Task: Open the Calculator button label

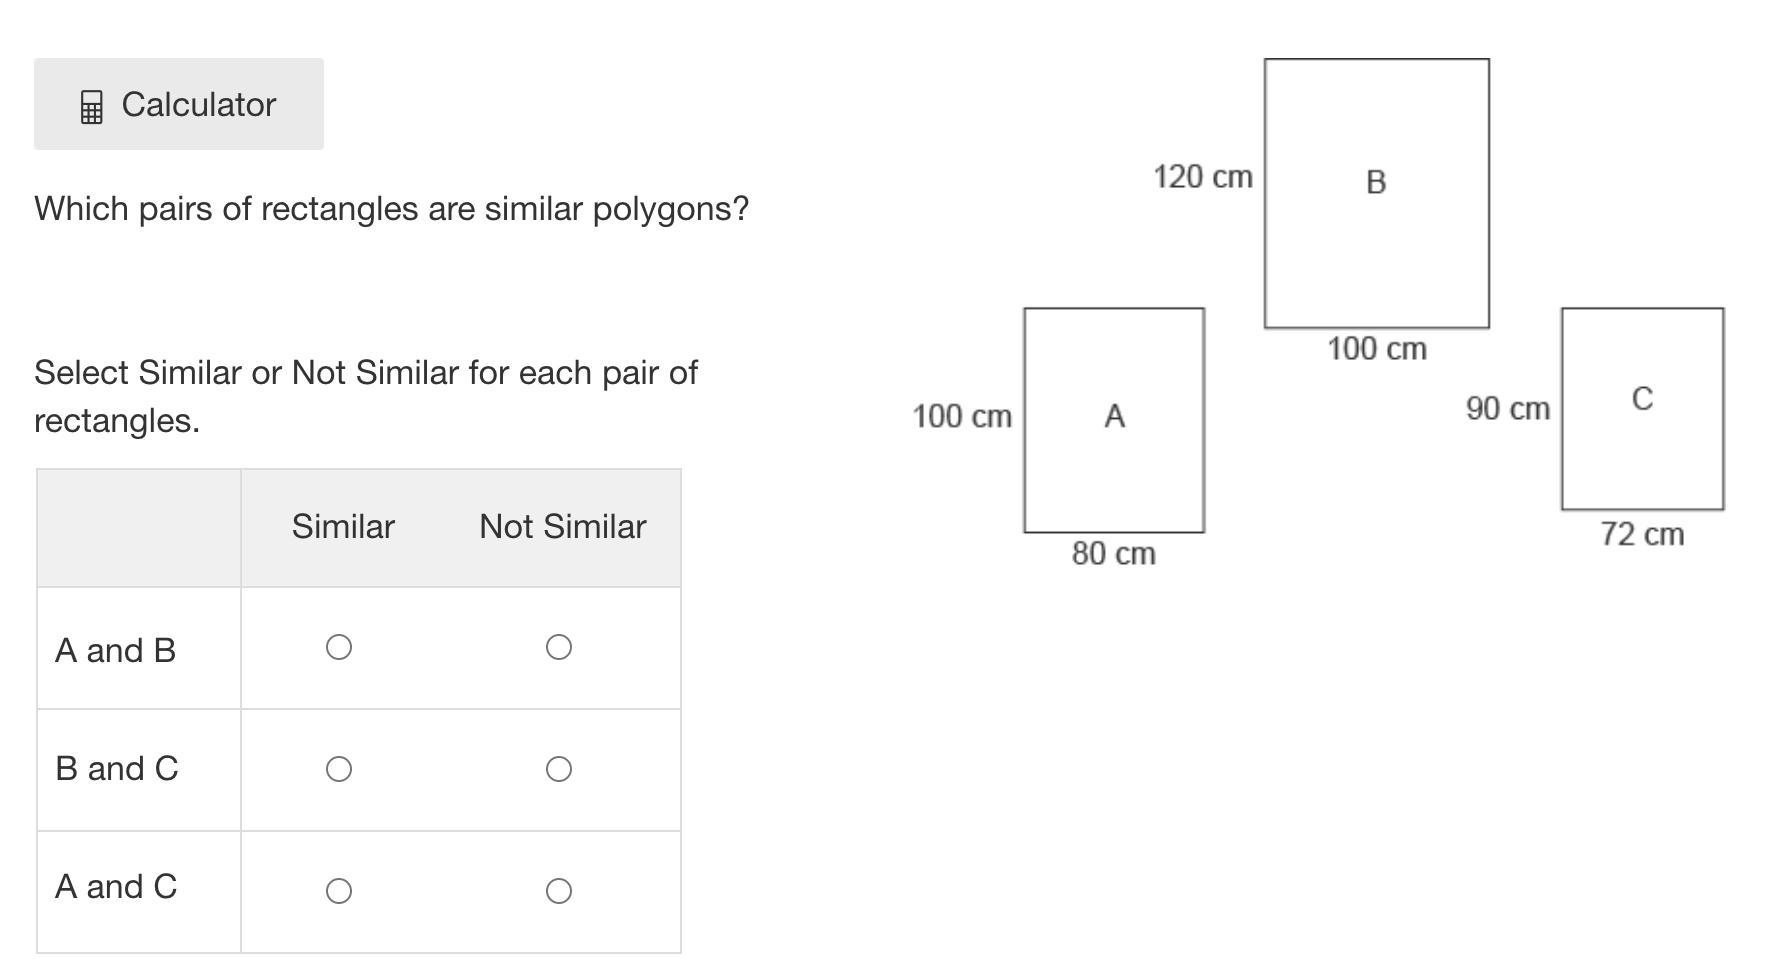Action: tap(198, 104)
